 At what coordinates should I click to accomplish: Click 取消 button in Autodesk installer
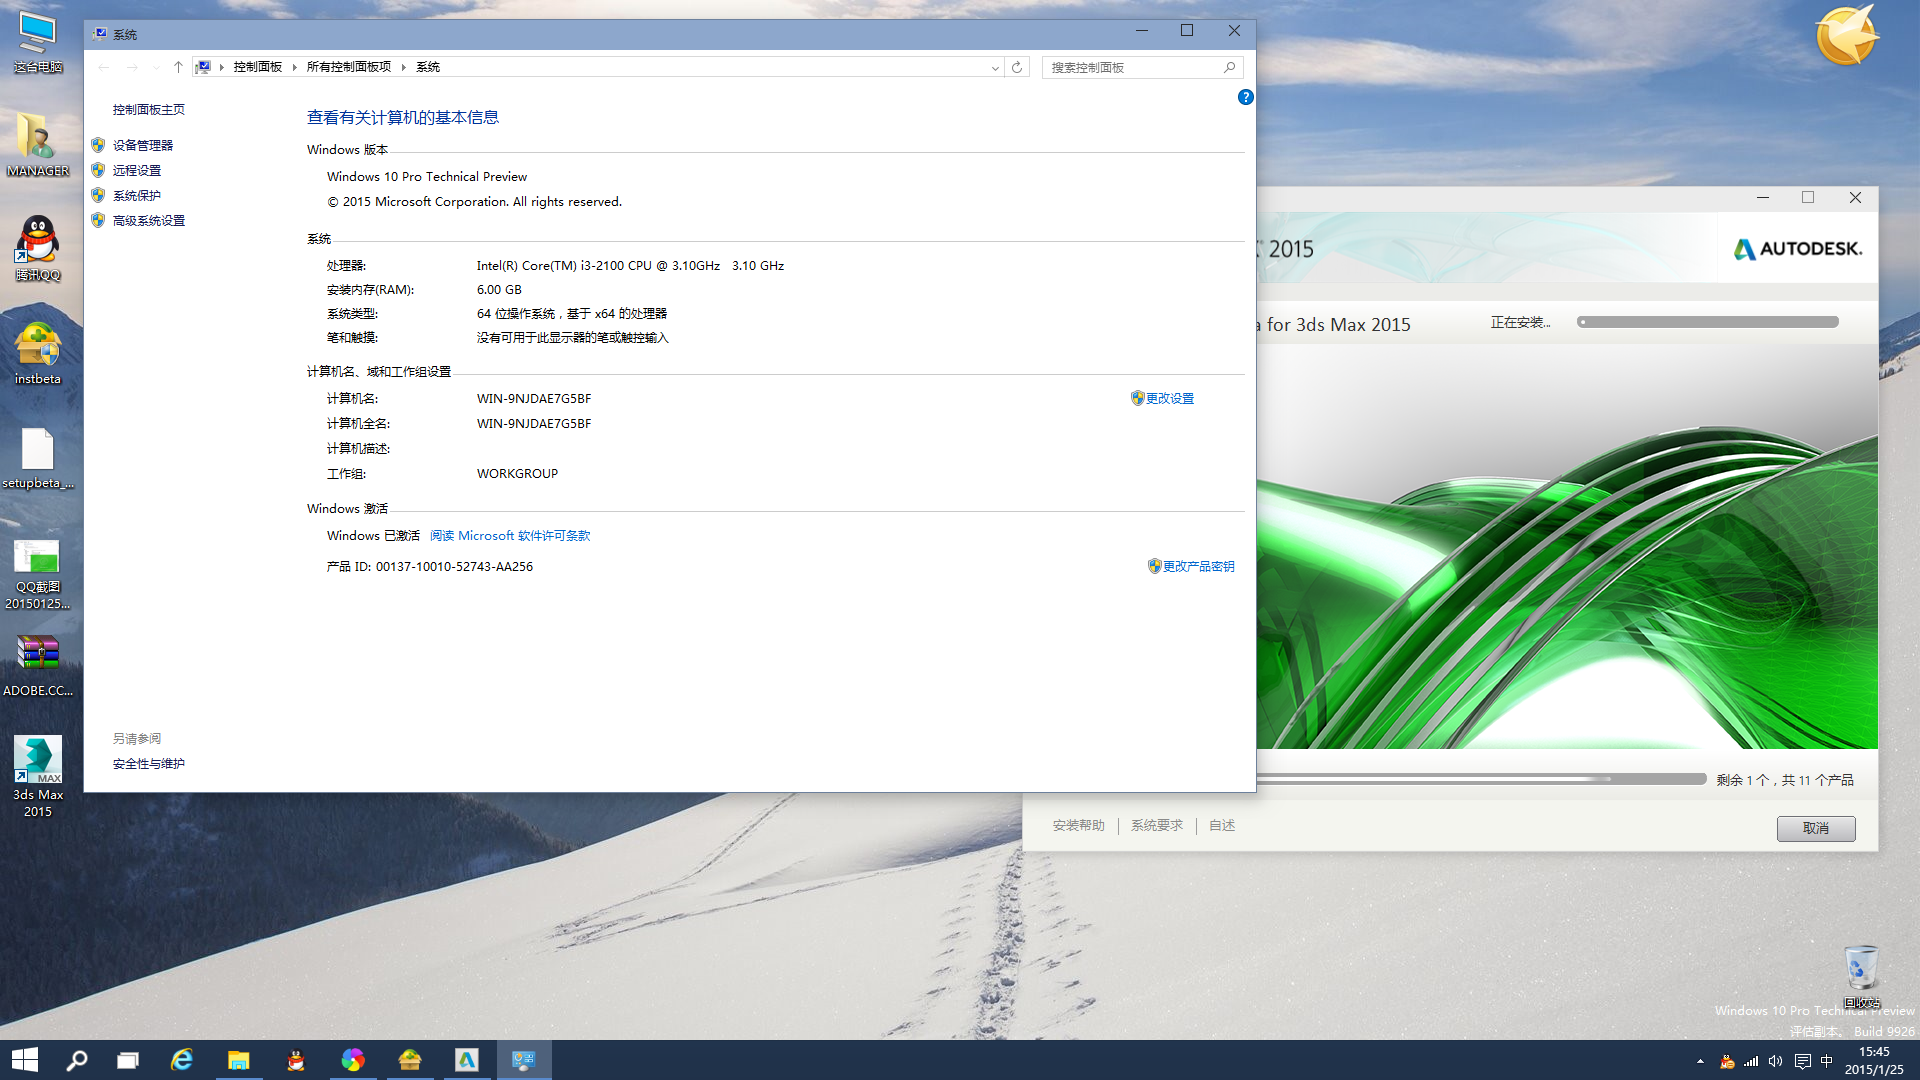[x=1816, y=828]
